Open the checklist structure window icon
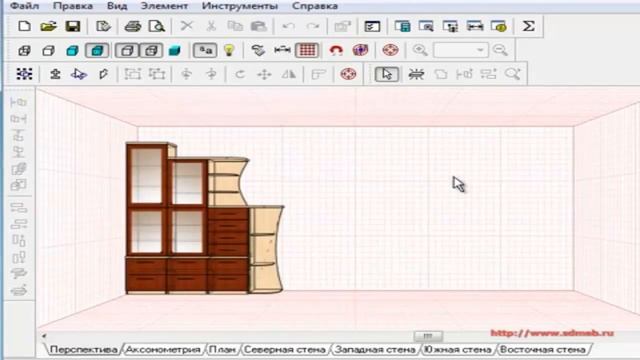The width and height of the screenshot is (640, 360). tap(372, 27)
